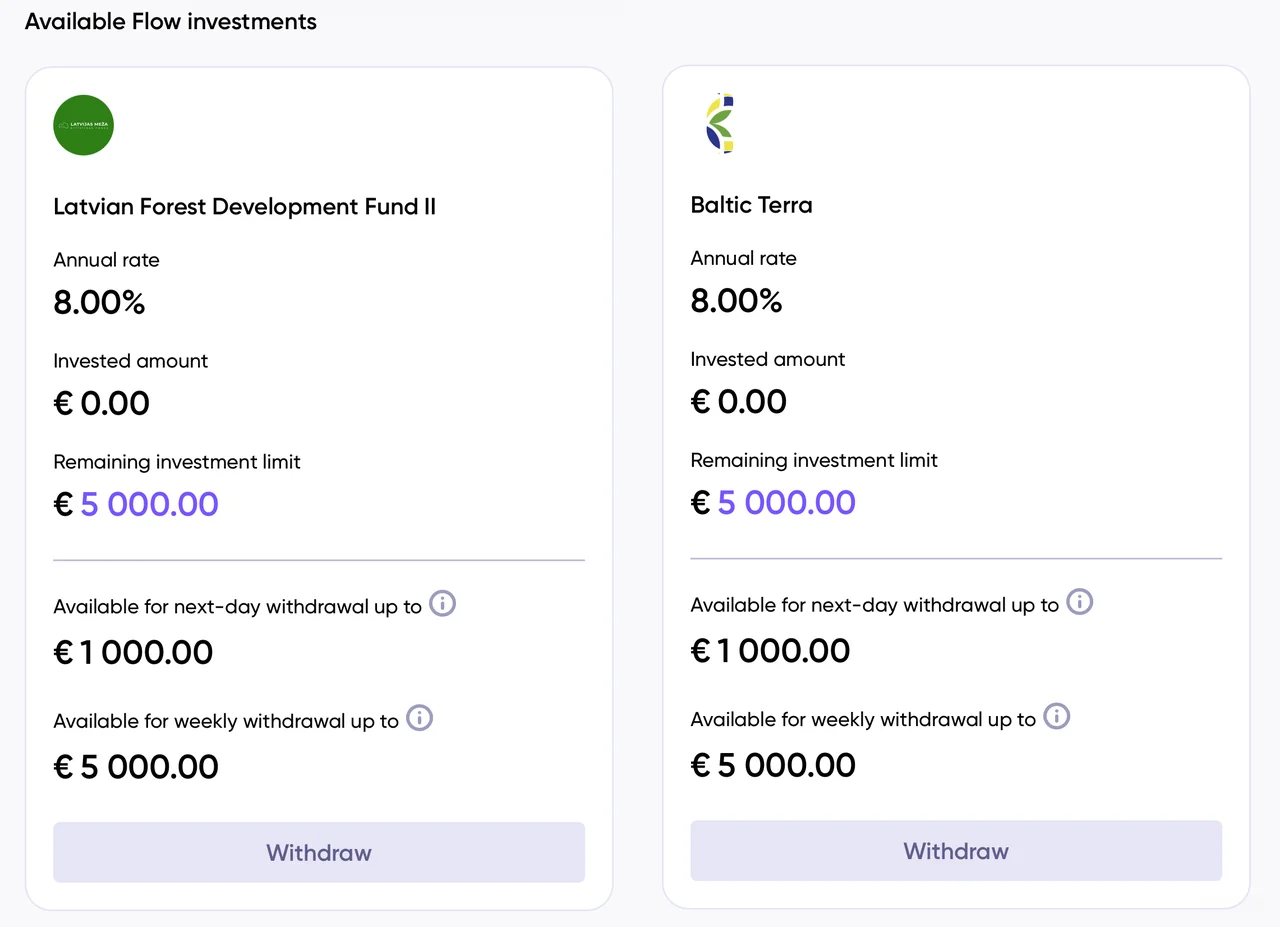Click the 5 000.00 remaining limit in Latvian Forest card

pyautogui.click(x=149, y=504)
